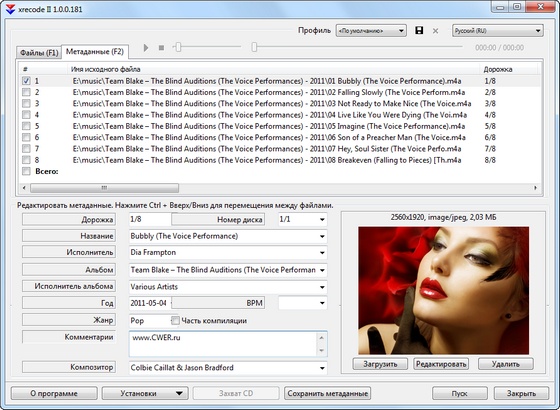Image resolution: width=560 pixels, height=410 pixels.
Task: Check the checkbox for file row 5
Action: click(x=26, y=126)
